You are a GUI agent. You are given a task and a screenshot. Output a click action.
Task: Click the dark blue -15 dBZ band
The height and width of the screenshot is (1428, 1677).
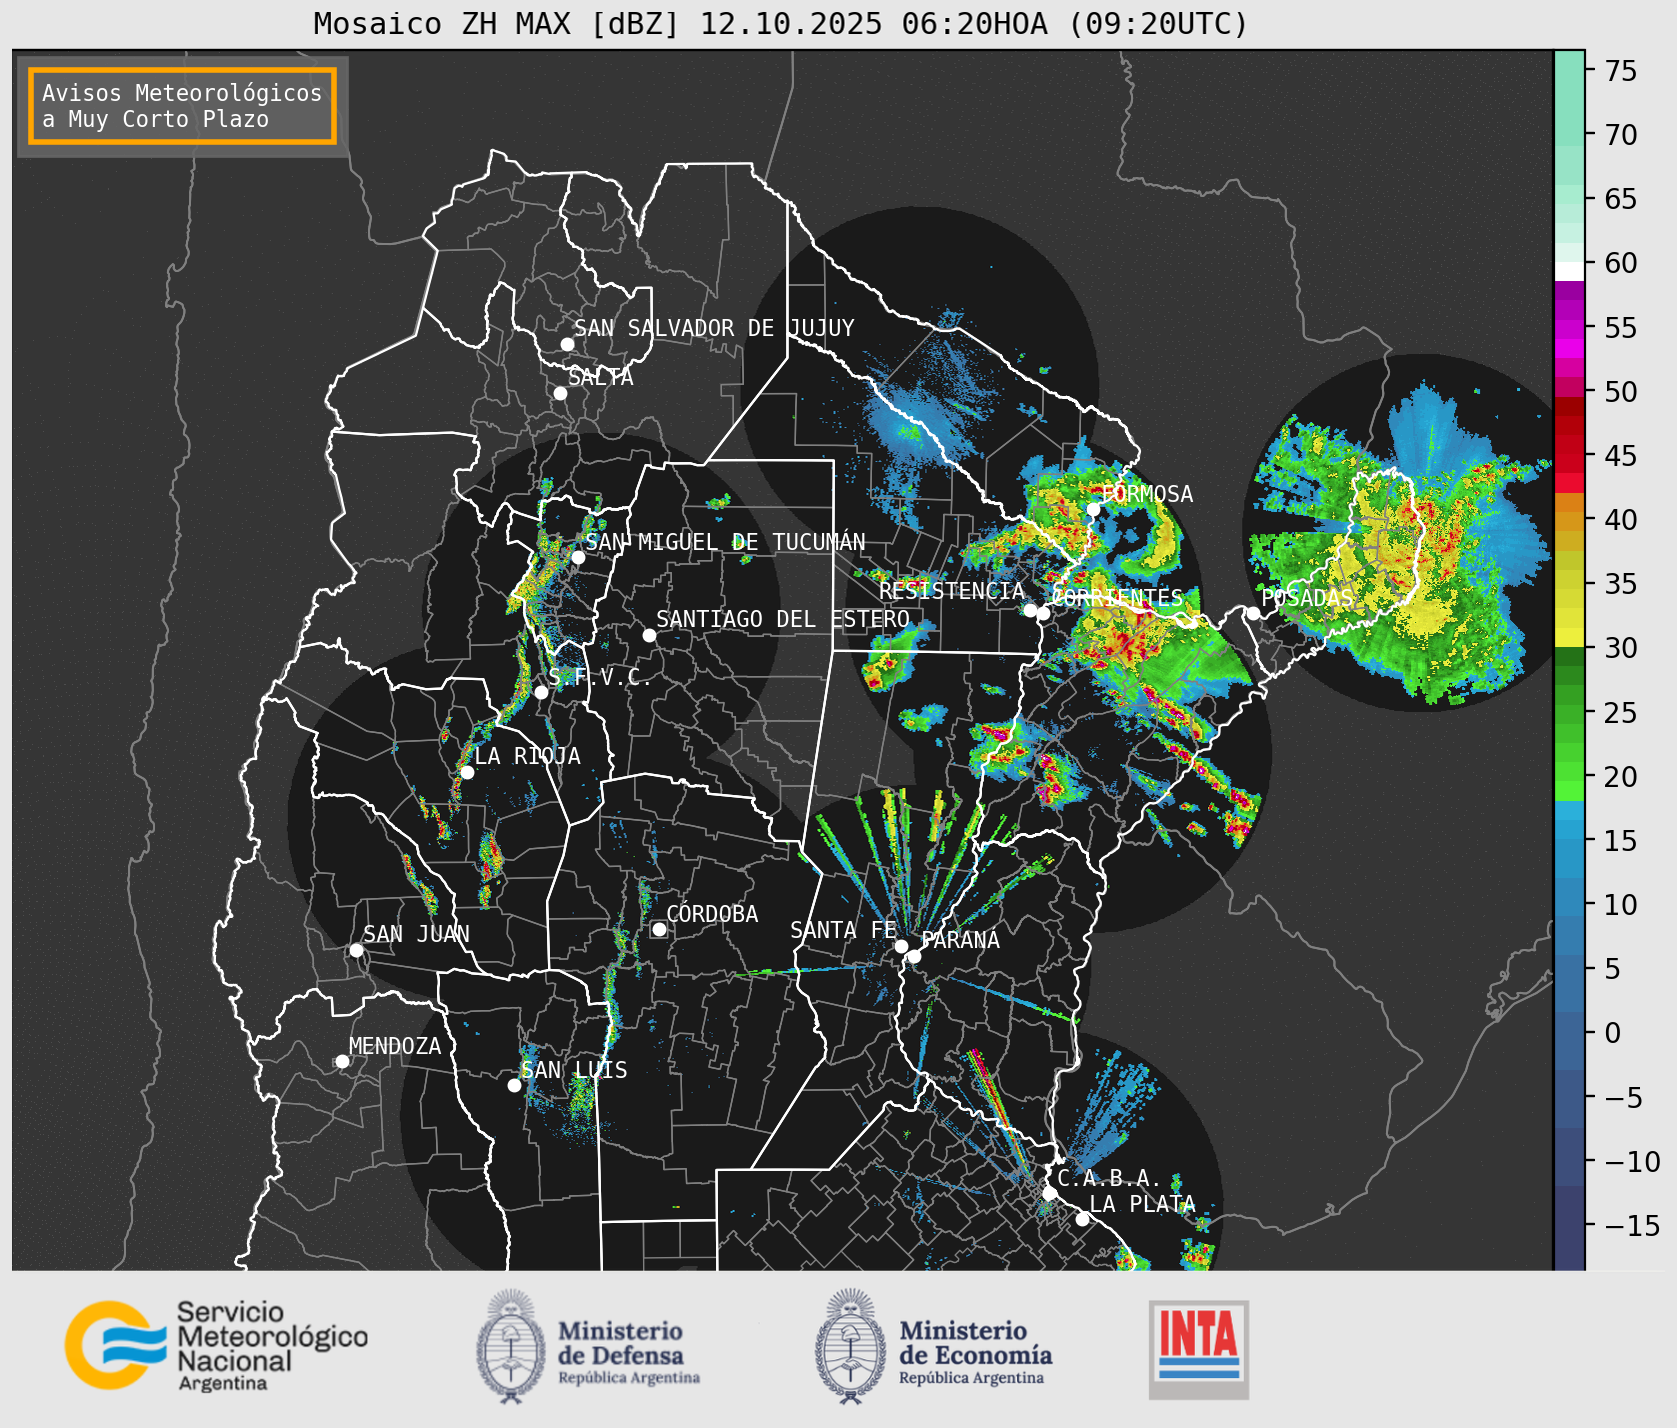point(1569,1228)
